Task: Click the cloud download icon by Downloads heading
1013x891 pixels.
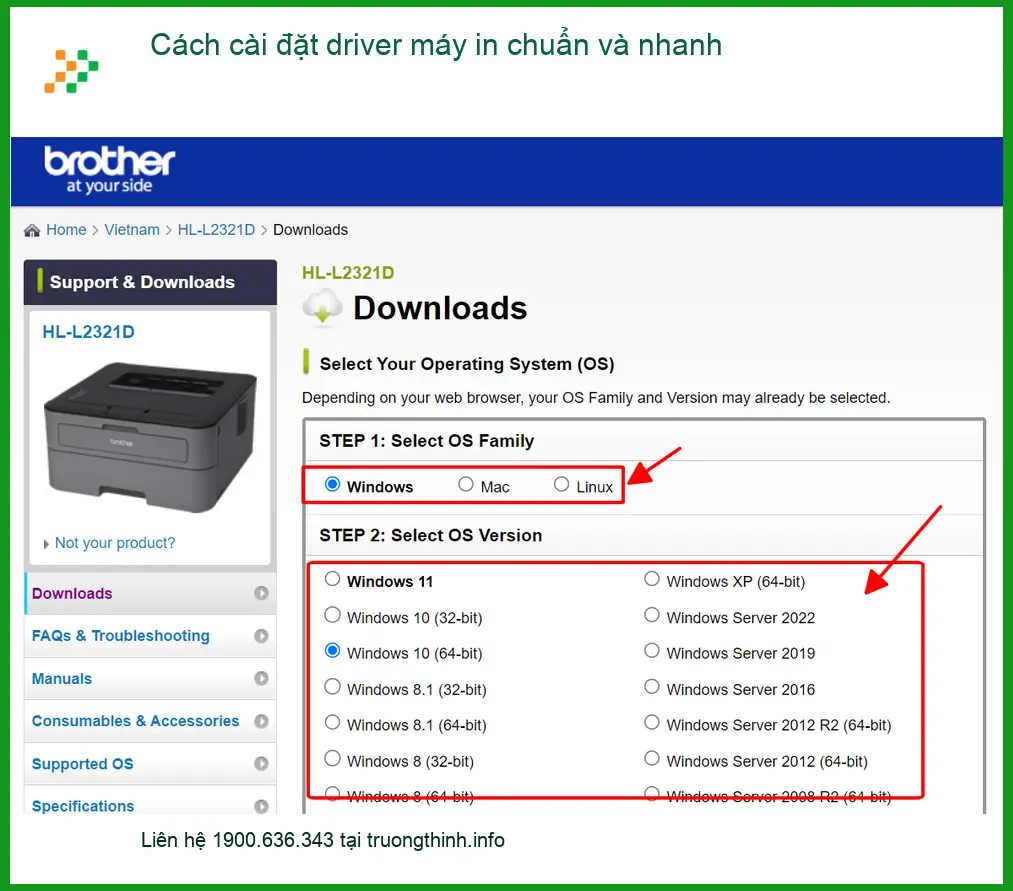Action: pos(322,306)
